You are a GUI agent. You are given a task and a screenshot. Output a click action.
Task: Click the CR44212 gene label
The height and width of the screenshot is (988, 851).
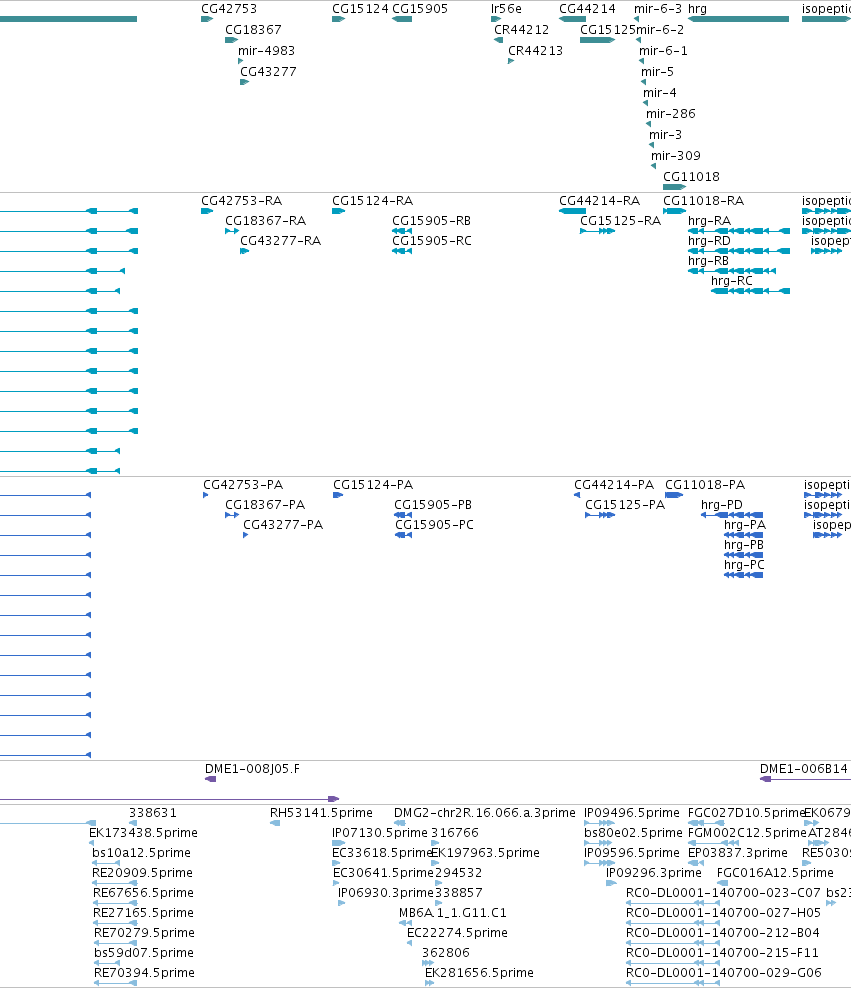522,30
